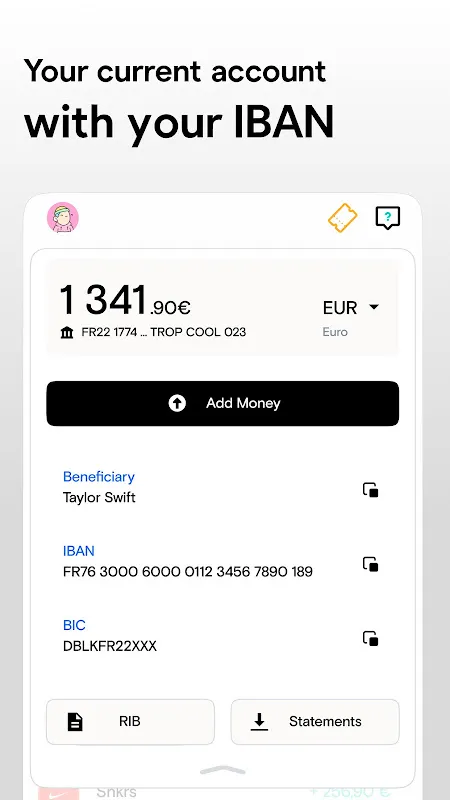The height and width of the screenshot is (800, 450).
Task: Click the Add Money button
Action: tap(222, 404)
